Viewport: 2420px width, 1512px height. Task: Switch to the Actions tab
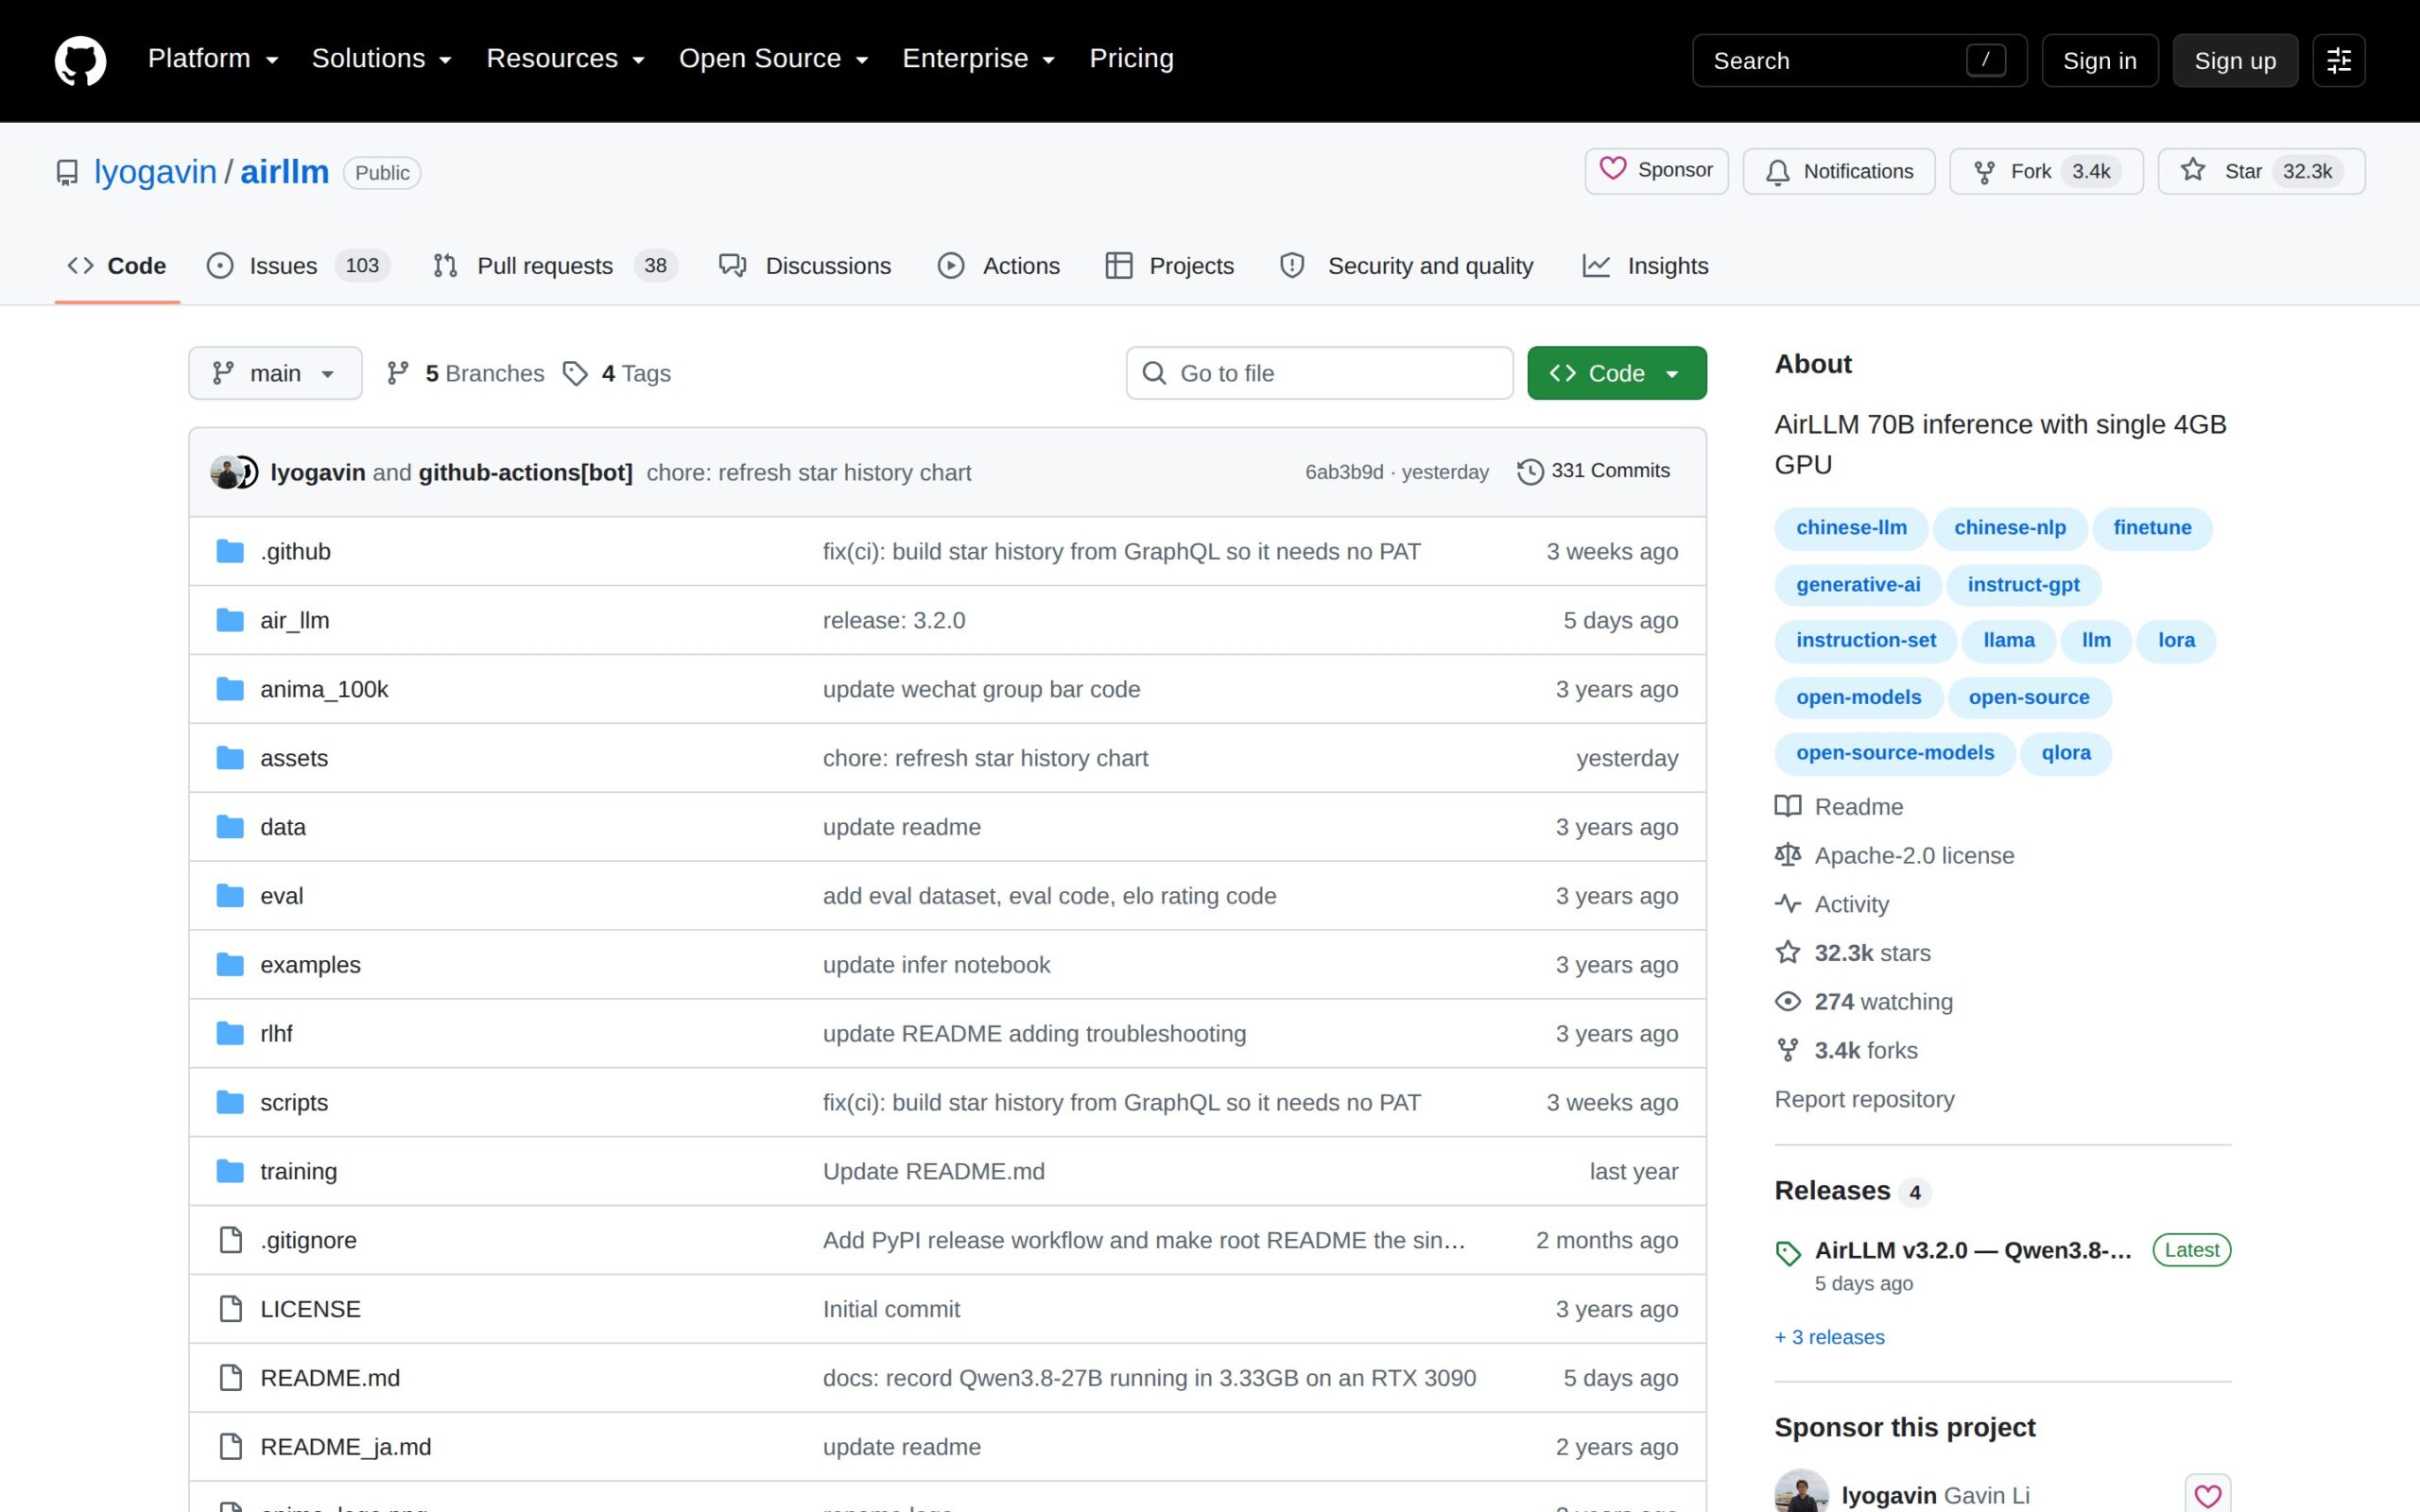[x=998, y=266]
